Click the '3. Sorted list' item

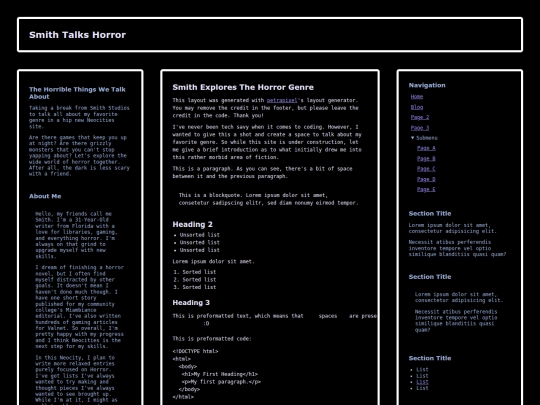[x=195, y=287]
